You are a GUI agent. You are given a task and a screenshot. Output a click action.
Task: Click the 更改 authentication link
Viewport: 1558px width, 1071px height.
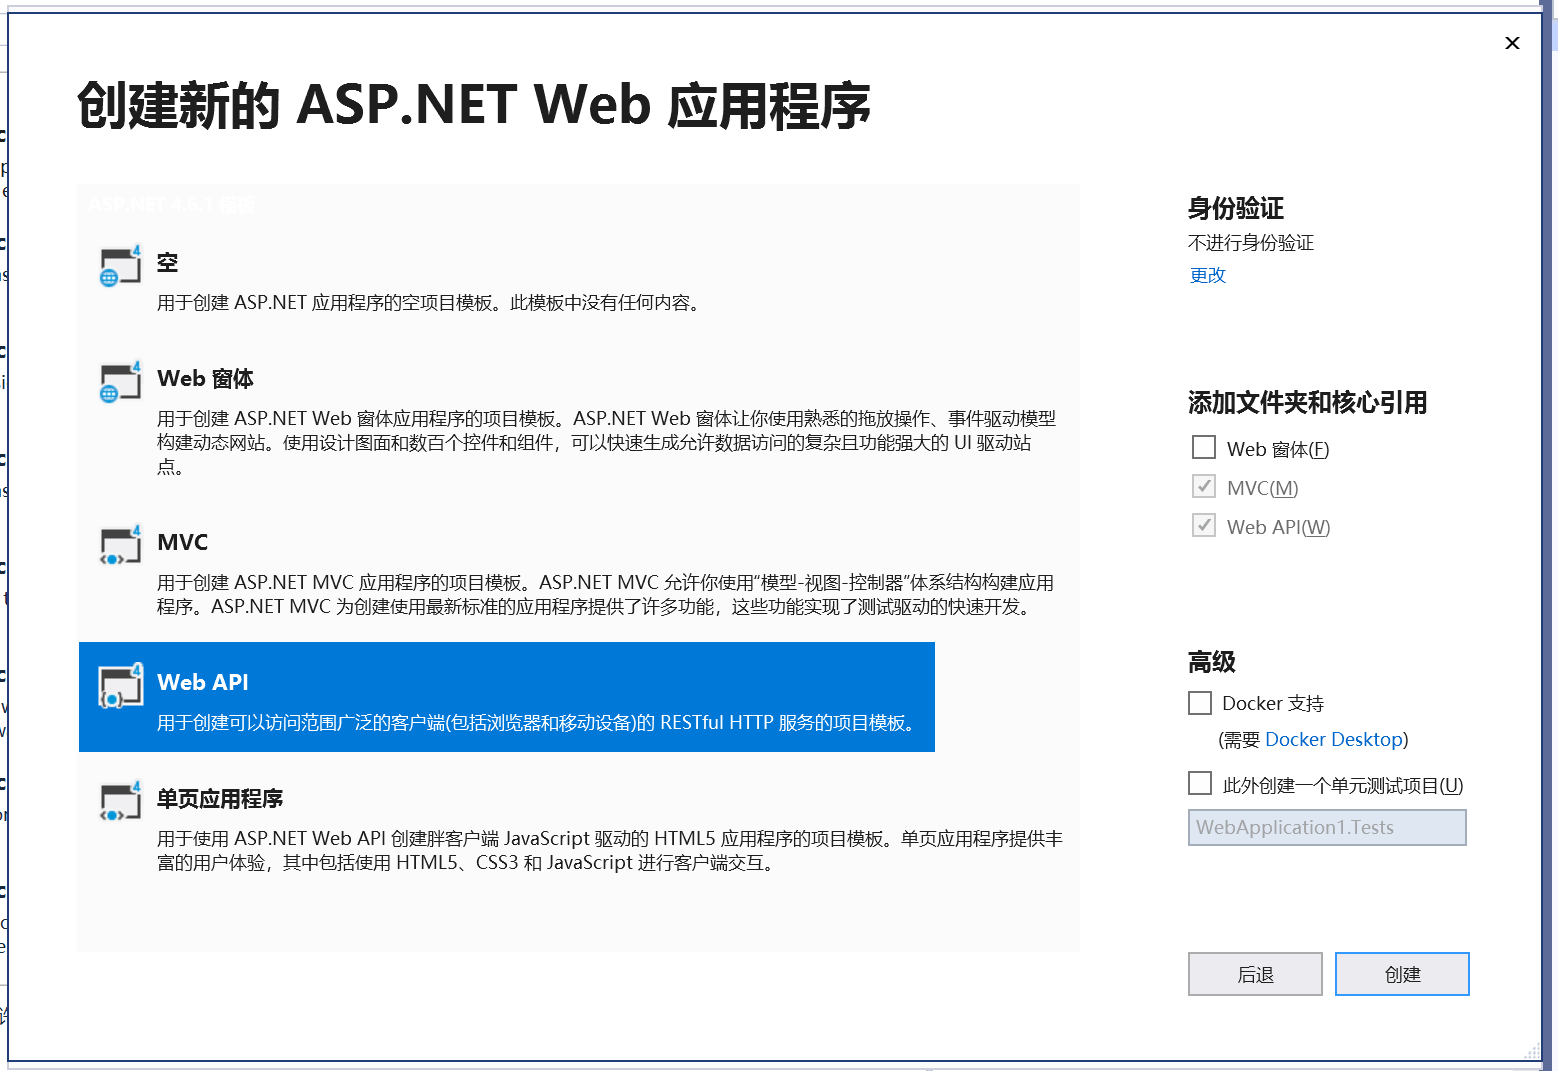pos(1207,275)
